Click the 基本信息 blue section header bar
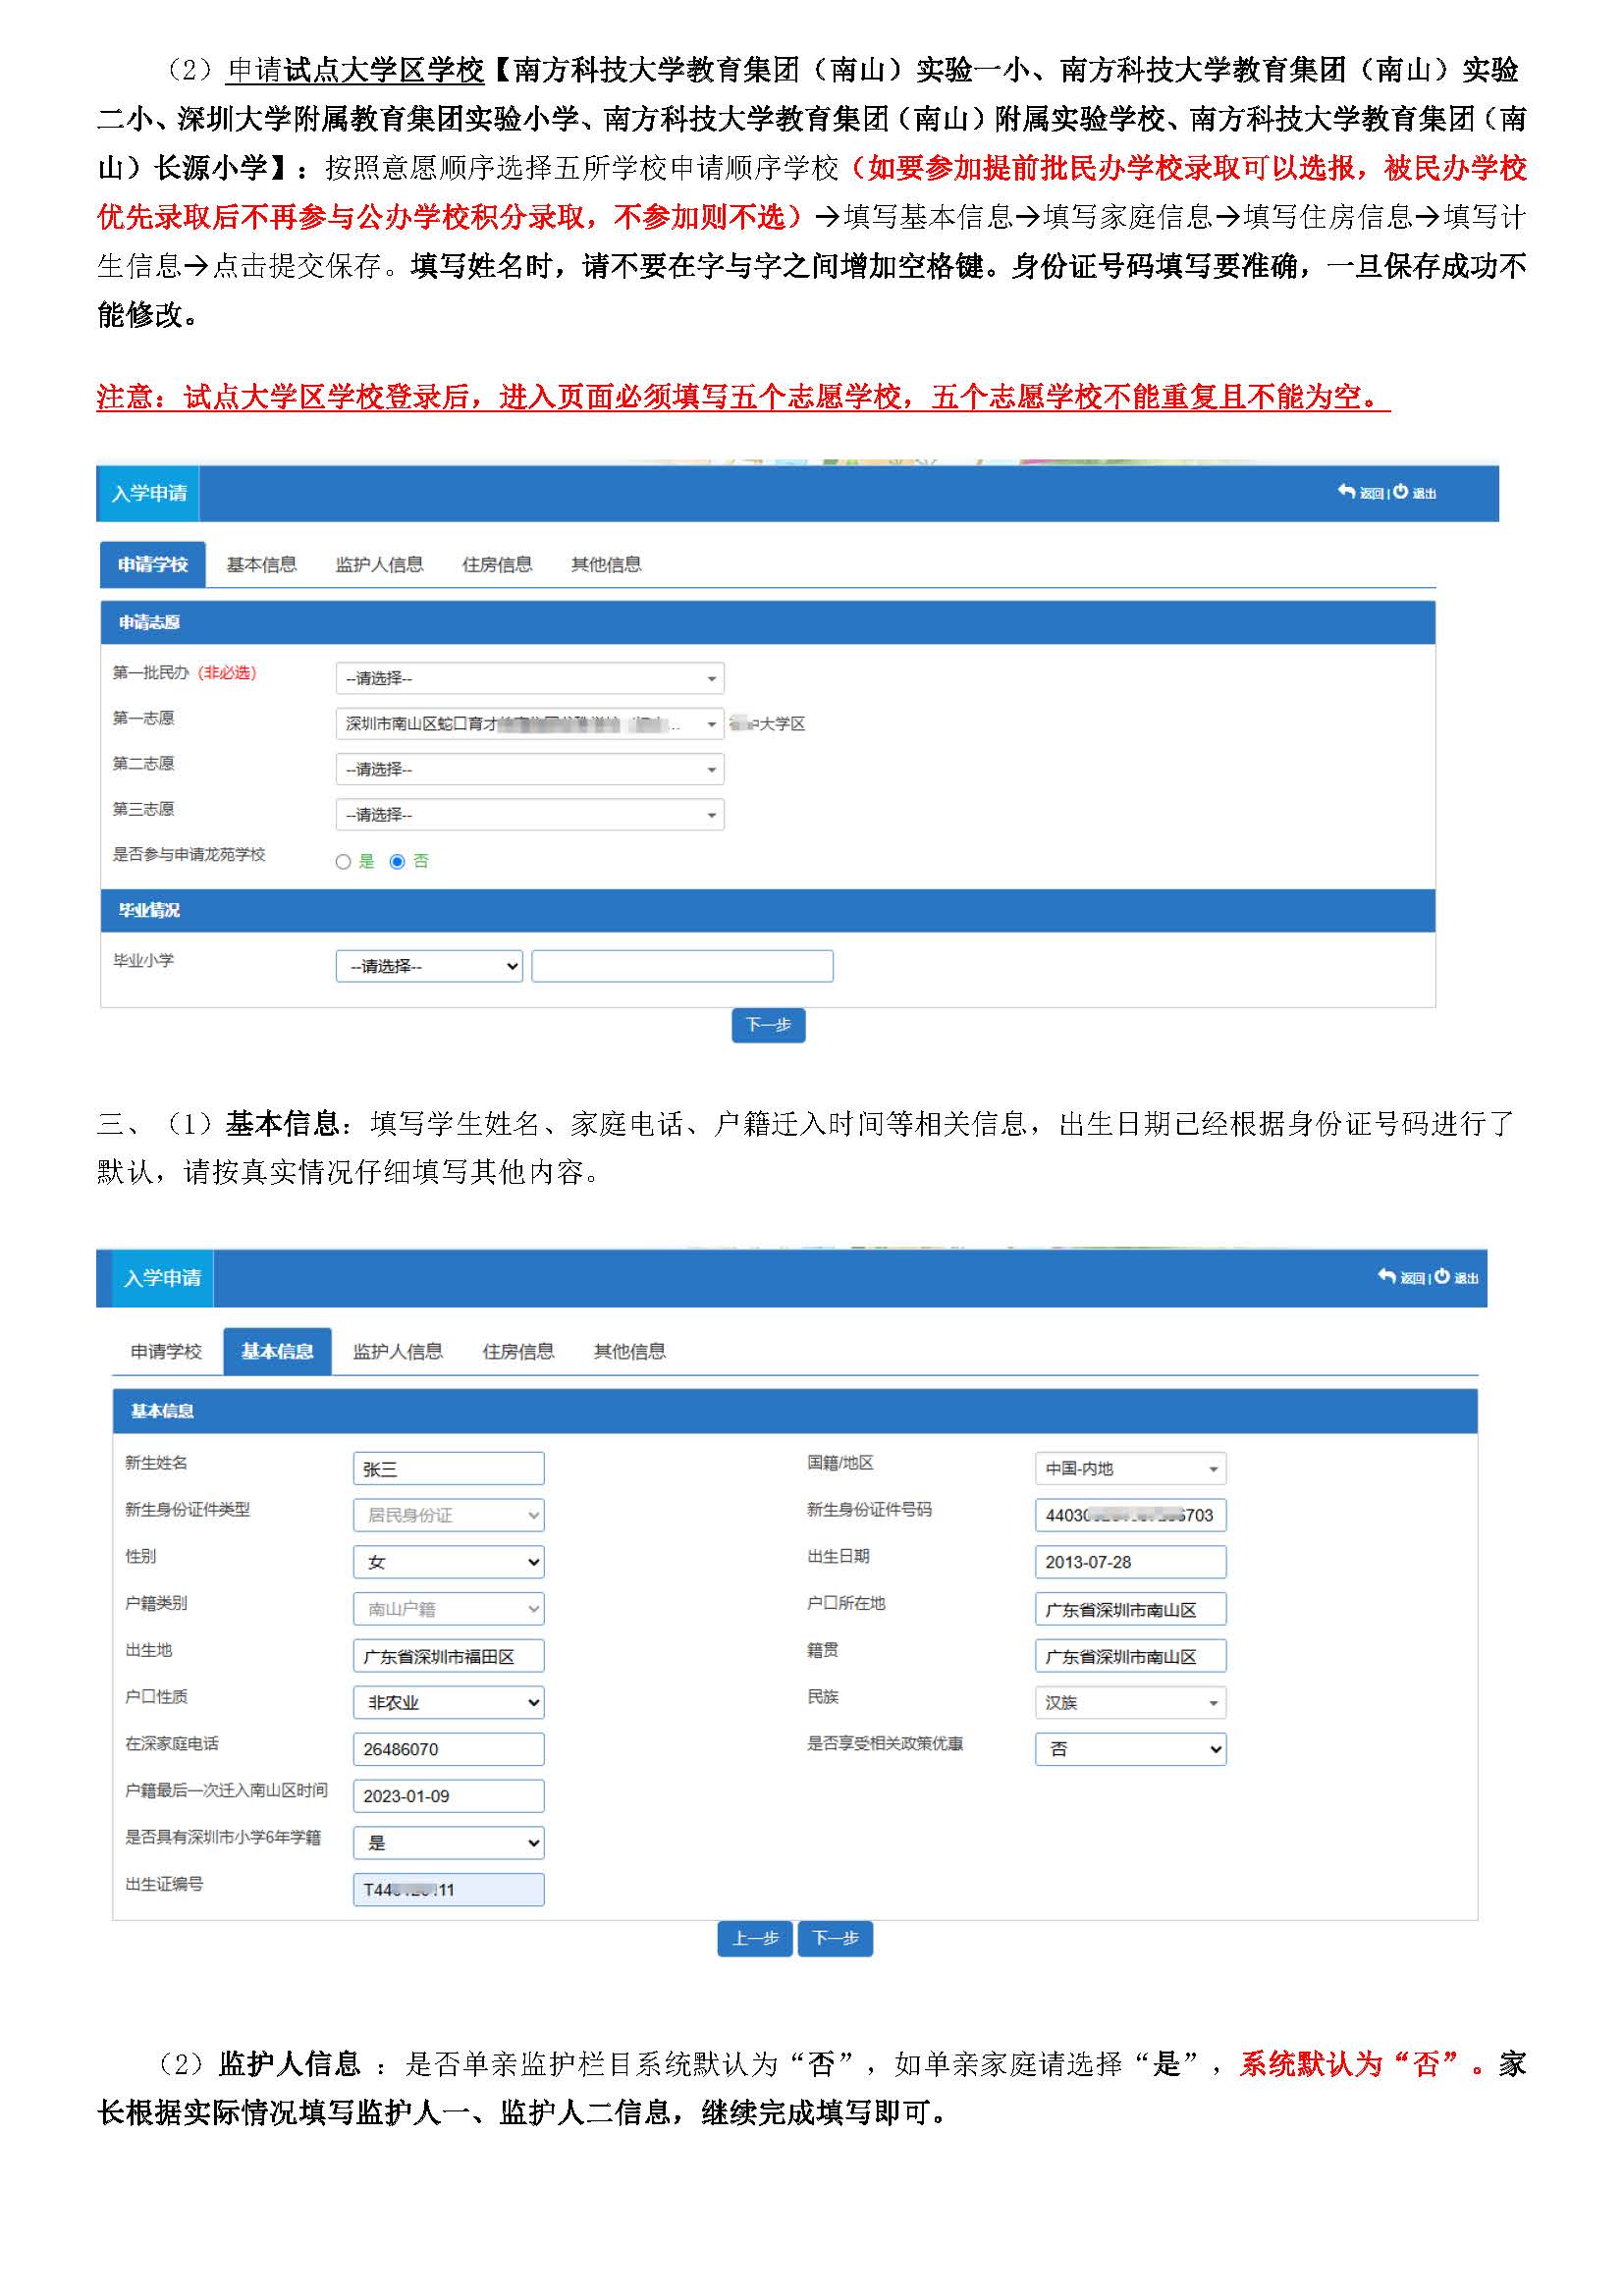Image resolution: width=1624 pixels, height=2296 pixels. click(x=795, y=1411)
